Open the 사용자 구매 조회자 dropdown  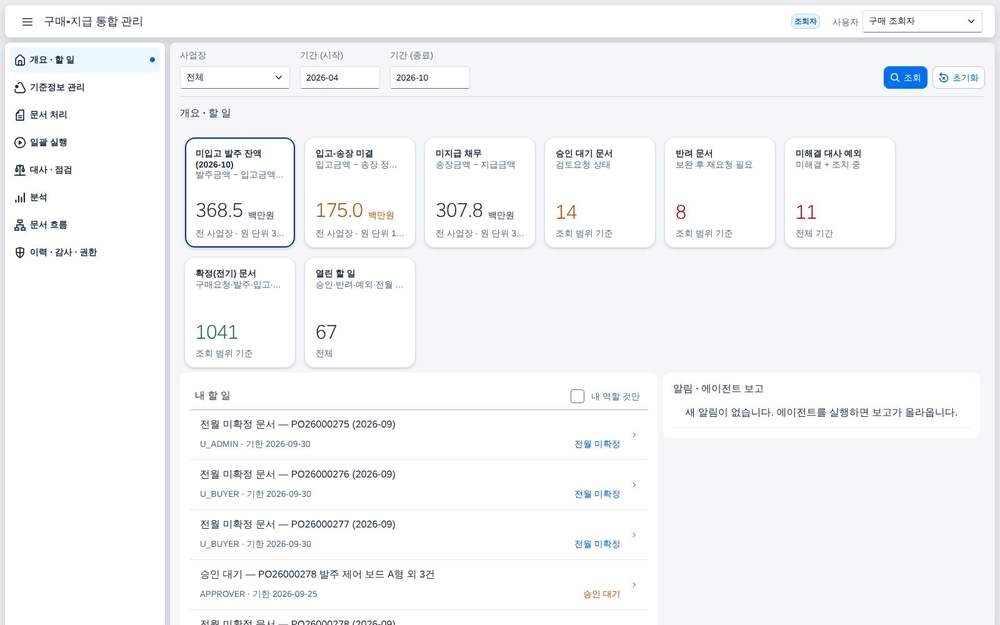tap(922, 21)
